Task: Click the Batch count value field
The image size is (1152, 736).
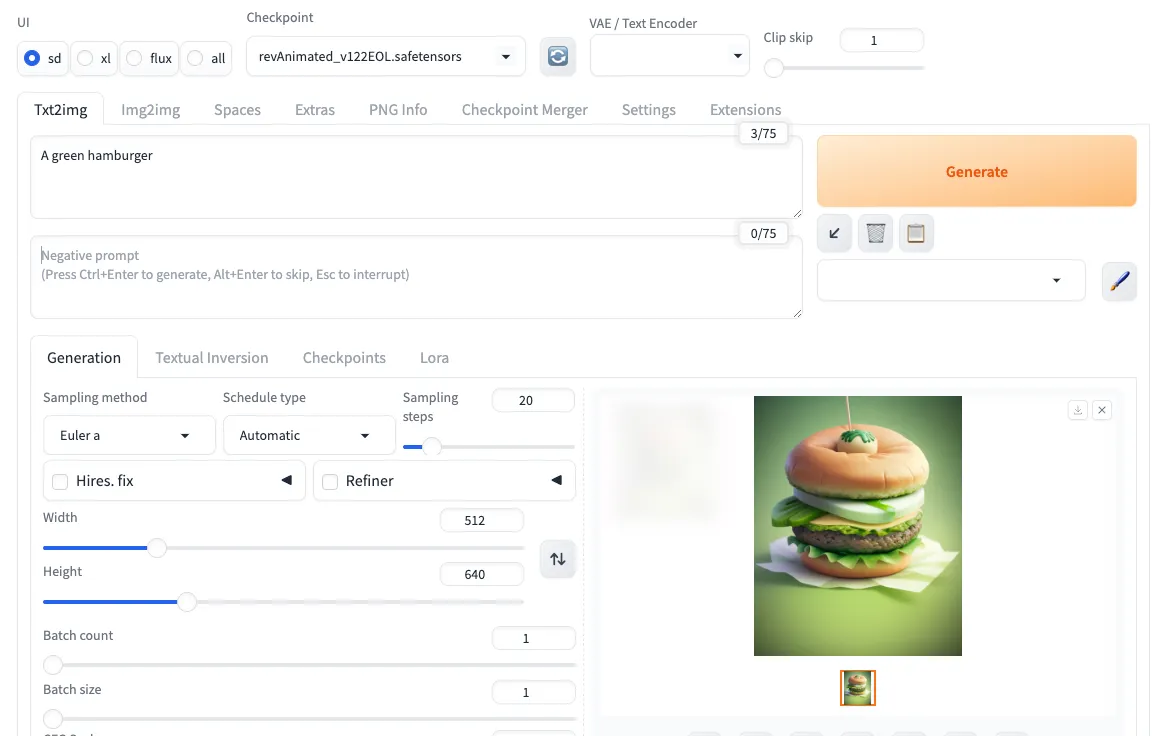Action: 533,638
